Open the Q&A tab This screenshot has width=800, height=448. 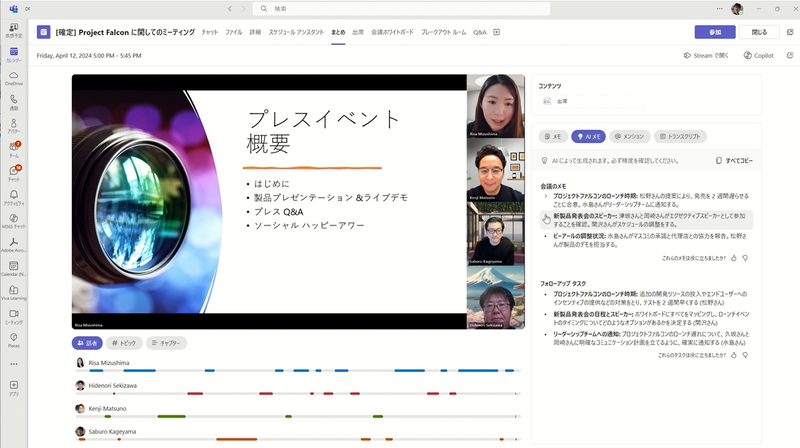click(480, 32)
